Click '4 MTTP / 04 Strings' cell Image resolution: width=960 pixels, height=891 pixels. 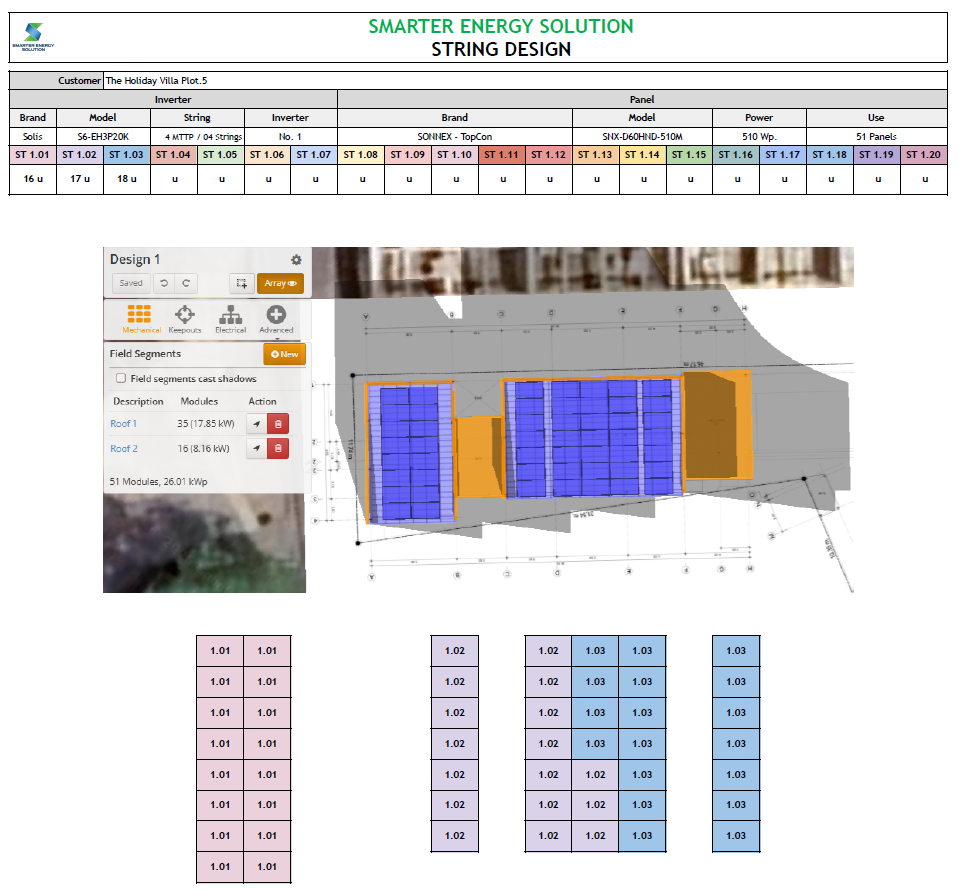[197, 137]
